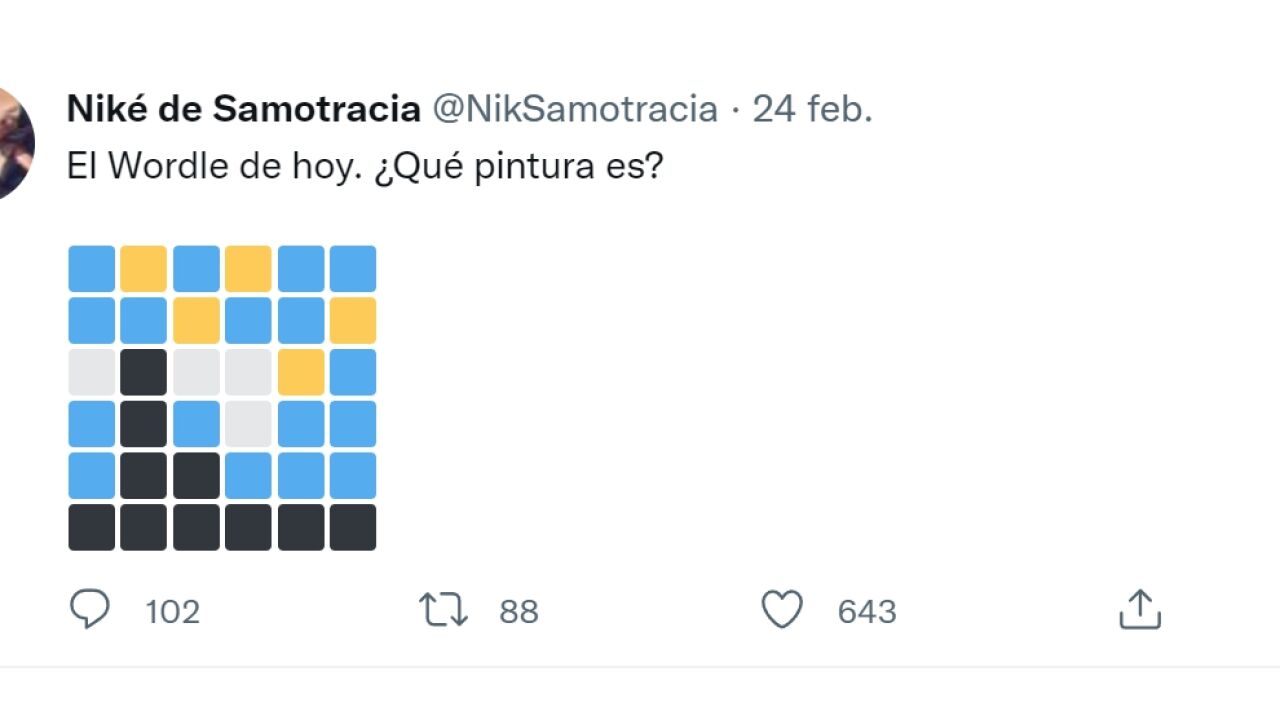This screenshot has width=1280, height=720.
Task: Open the Niké de Samotracia display name
Action: coord(243,109)
